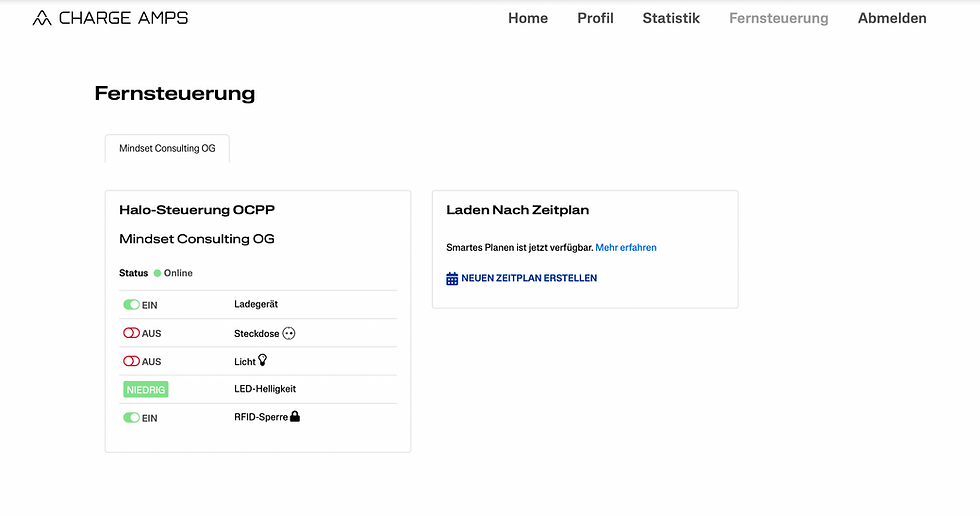Go to the Home page

tap(528, 18)
